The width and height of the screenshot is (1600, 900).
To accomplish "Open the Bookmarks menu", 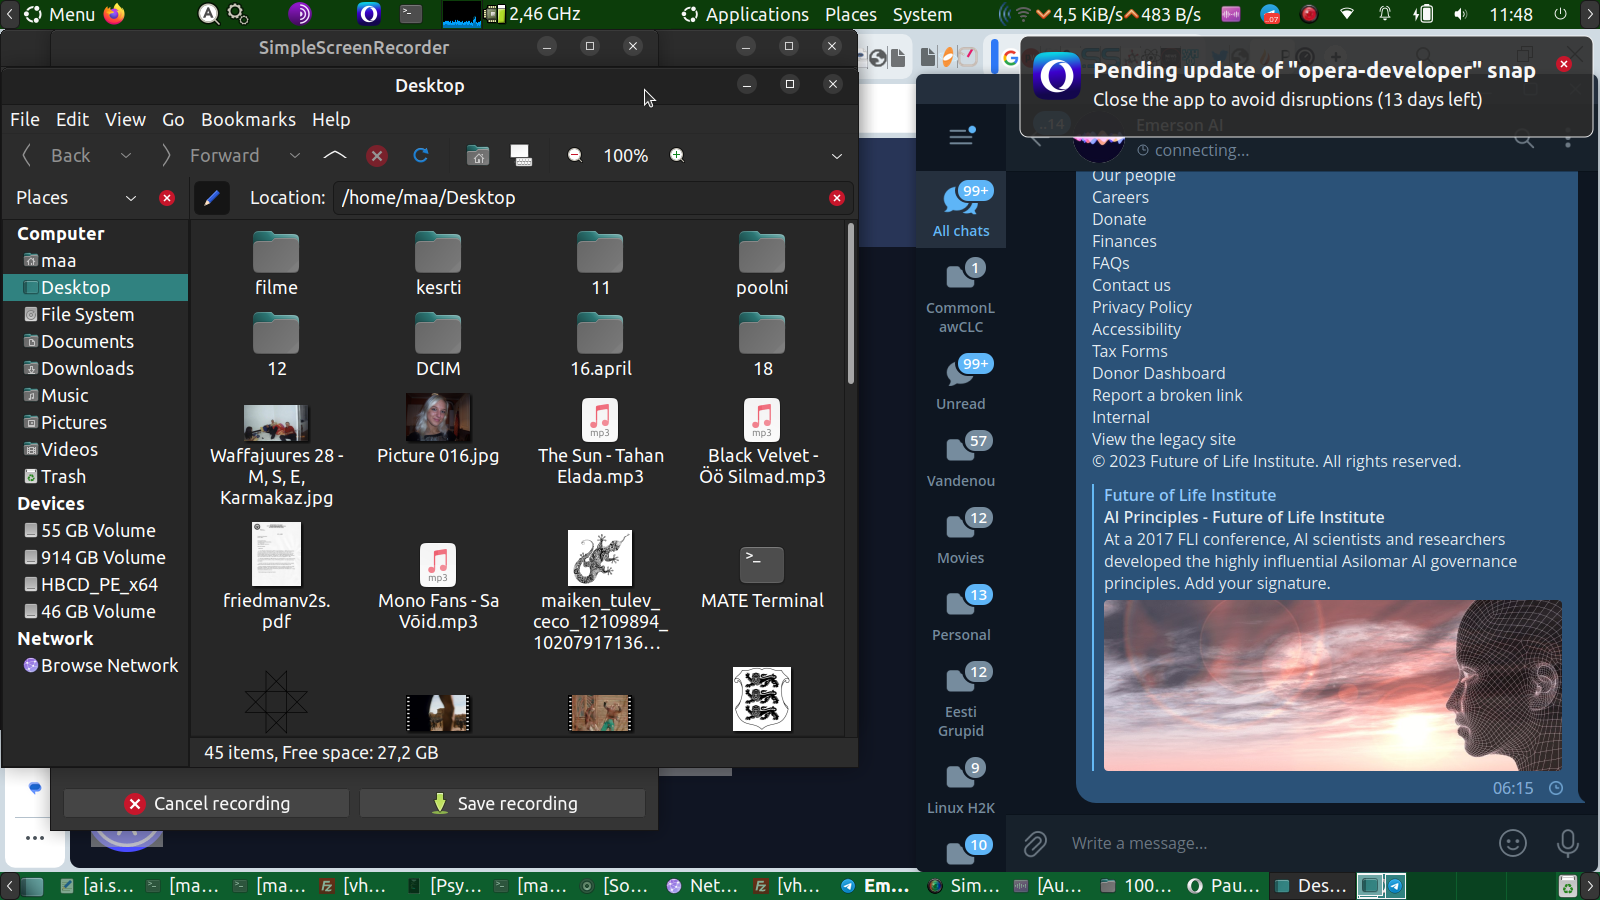I will click(248, 119).
